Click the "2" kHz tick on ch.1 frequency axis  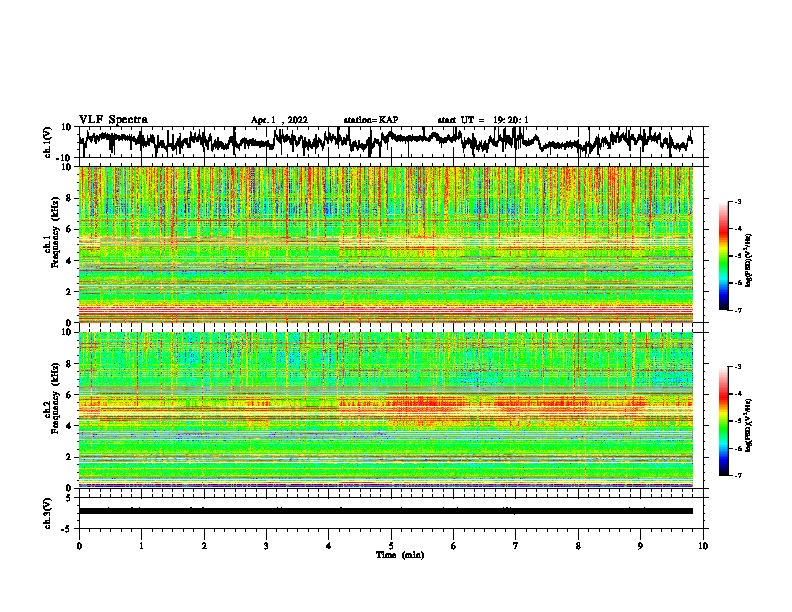[70, 291]
